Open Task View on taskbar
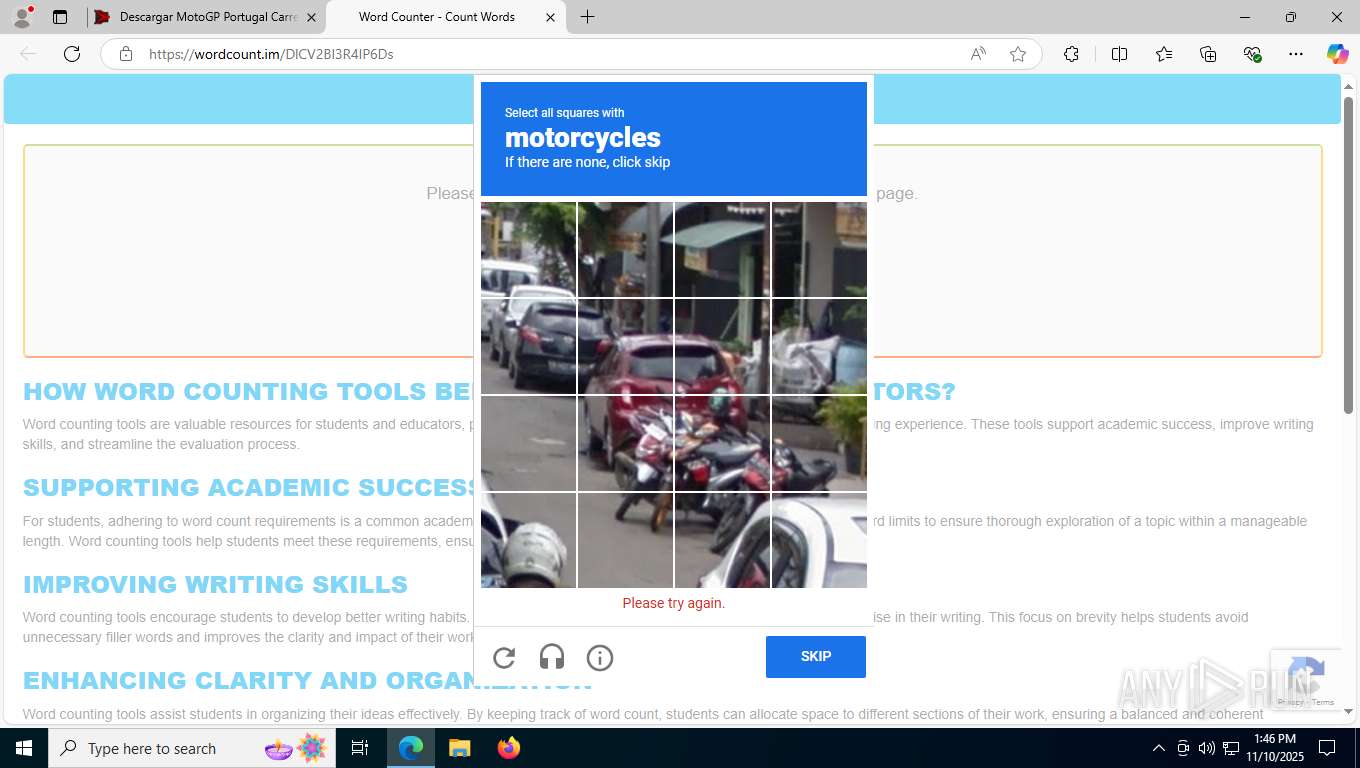Viewport: 1360px width, 768px height. coord(360,748)
